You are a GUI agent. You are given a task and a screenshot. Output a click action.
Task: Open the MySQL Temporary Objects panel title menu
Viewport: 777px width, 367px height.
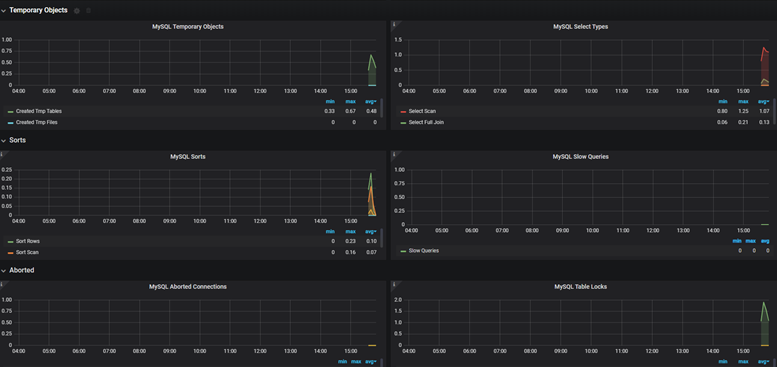(188, 27)
